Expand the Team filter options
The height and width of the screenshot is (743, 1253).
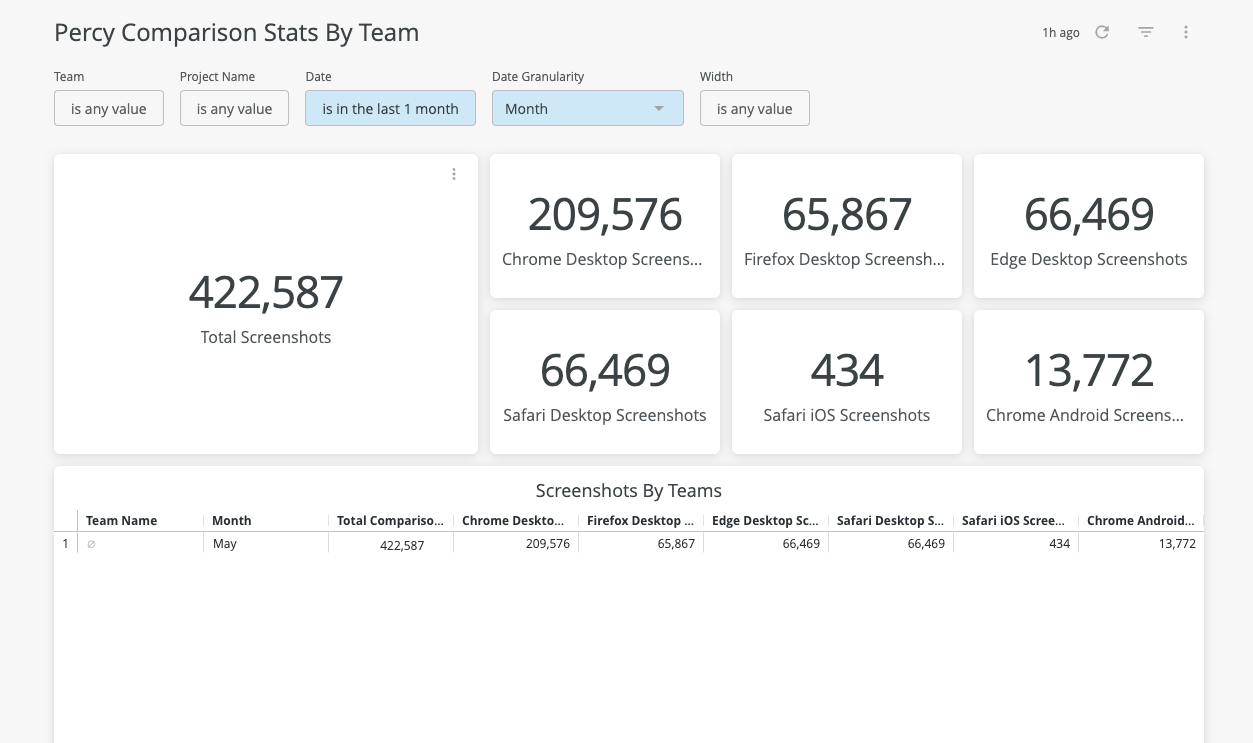(x=108, y=108)
